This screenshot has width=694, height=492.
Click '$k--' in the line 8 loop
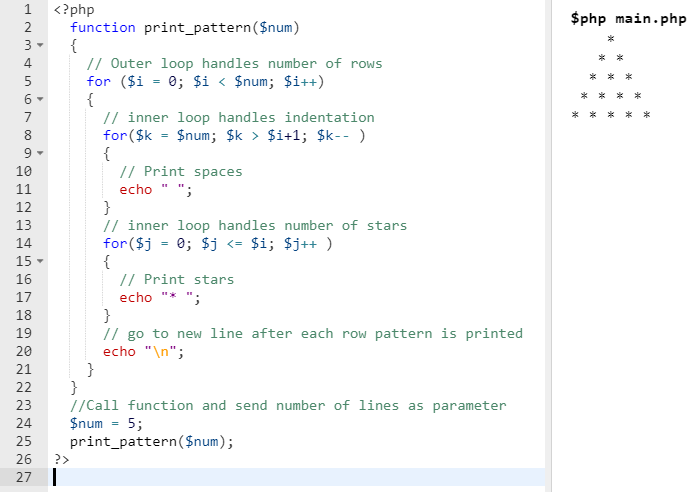(x=333, y=135)
